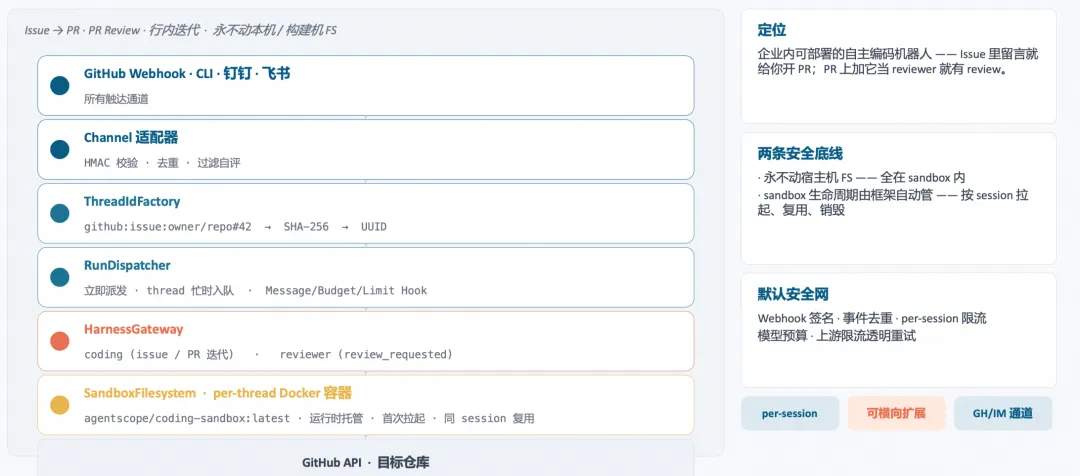Click the RunDispatcher title
This screenshot has height=476, width=1080.
[127, 265]
